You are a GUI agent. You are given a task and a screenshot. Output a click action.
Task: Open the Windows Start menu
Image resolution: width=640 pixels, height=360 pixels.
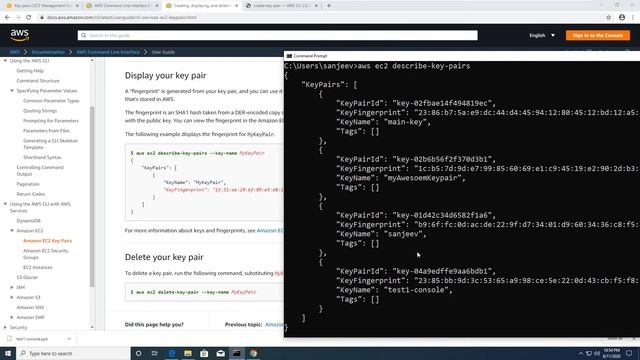point(8,353)
